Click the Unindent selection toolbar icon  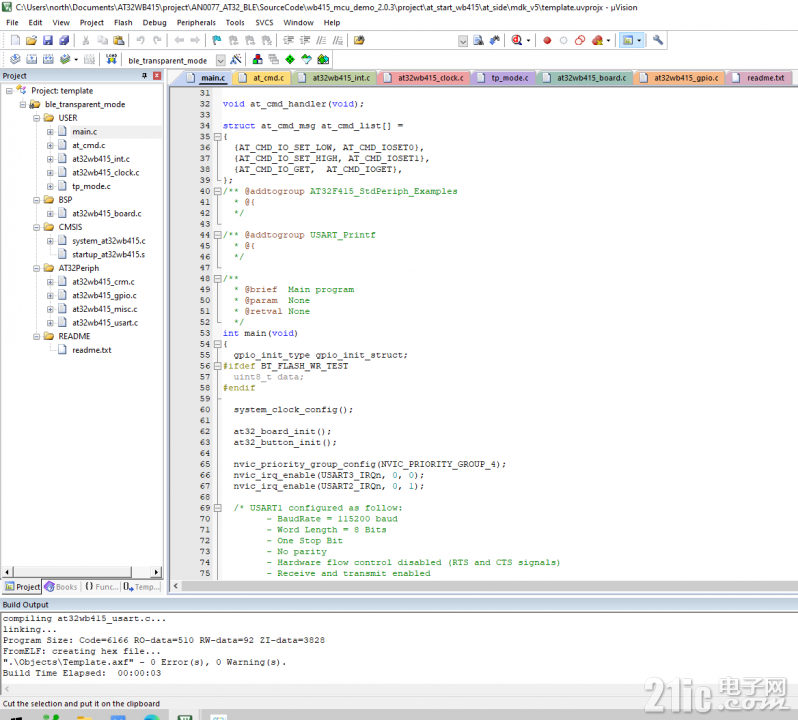click(305, 40)
